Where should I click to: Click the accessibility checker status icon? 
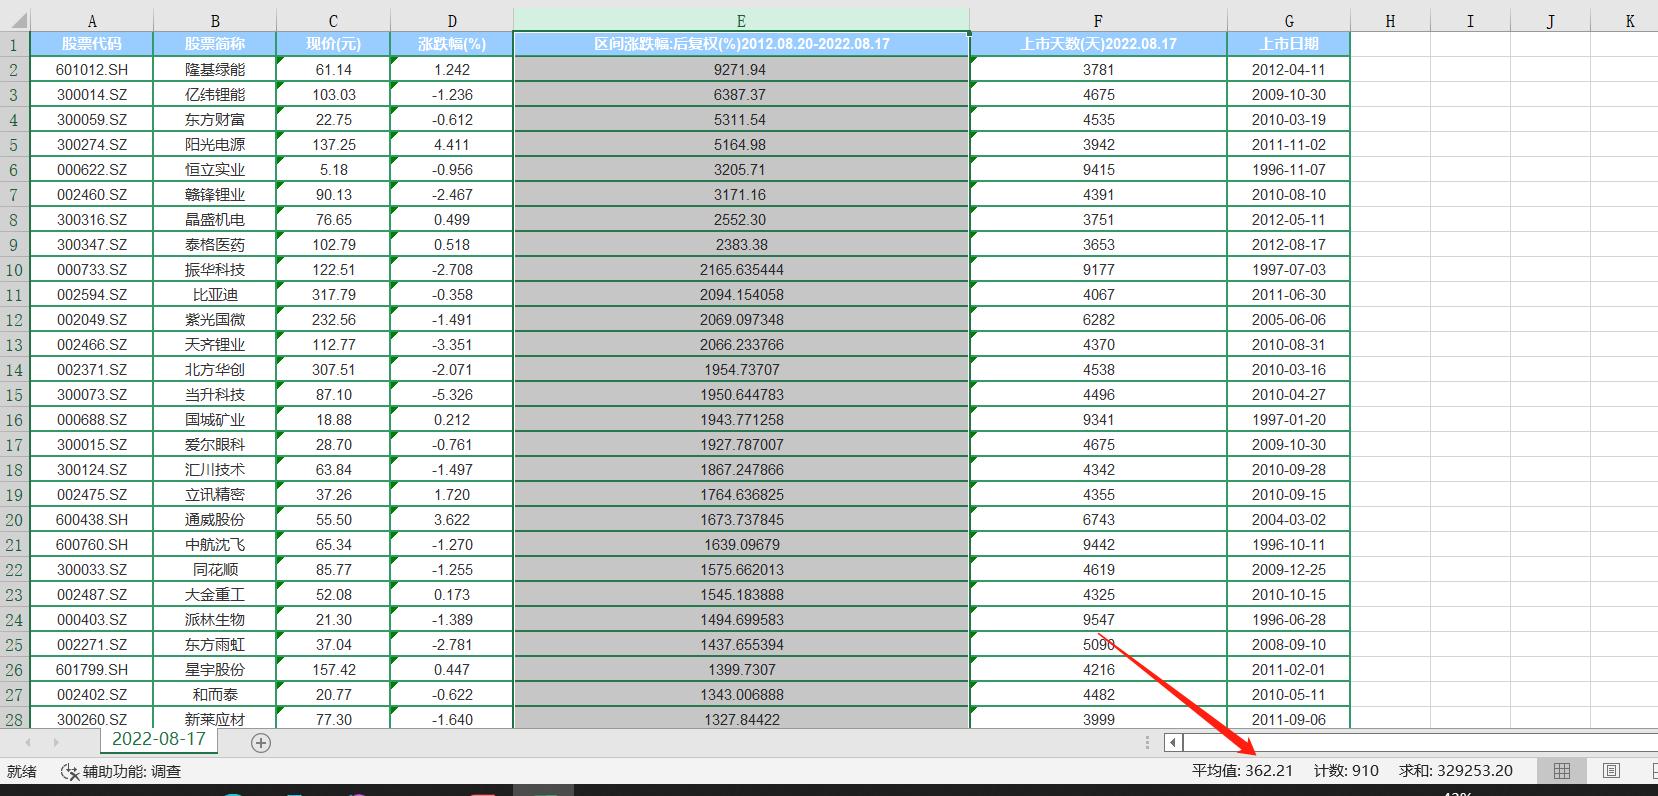coord(70,771)
